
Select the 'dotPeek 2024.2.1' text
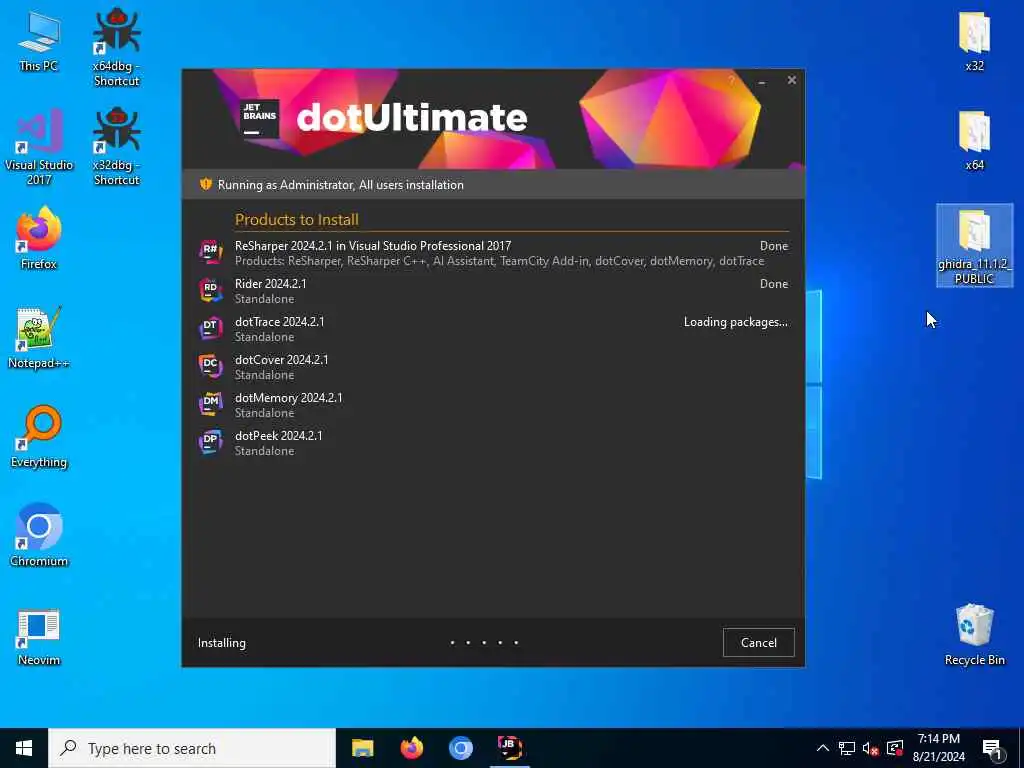(279, 435)
